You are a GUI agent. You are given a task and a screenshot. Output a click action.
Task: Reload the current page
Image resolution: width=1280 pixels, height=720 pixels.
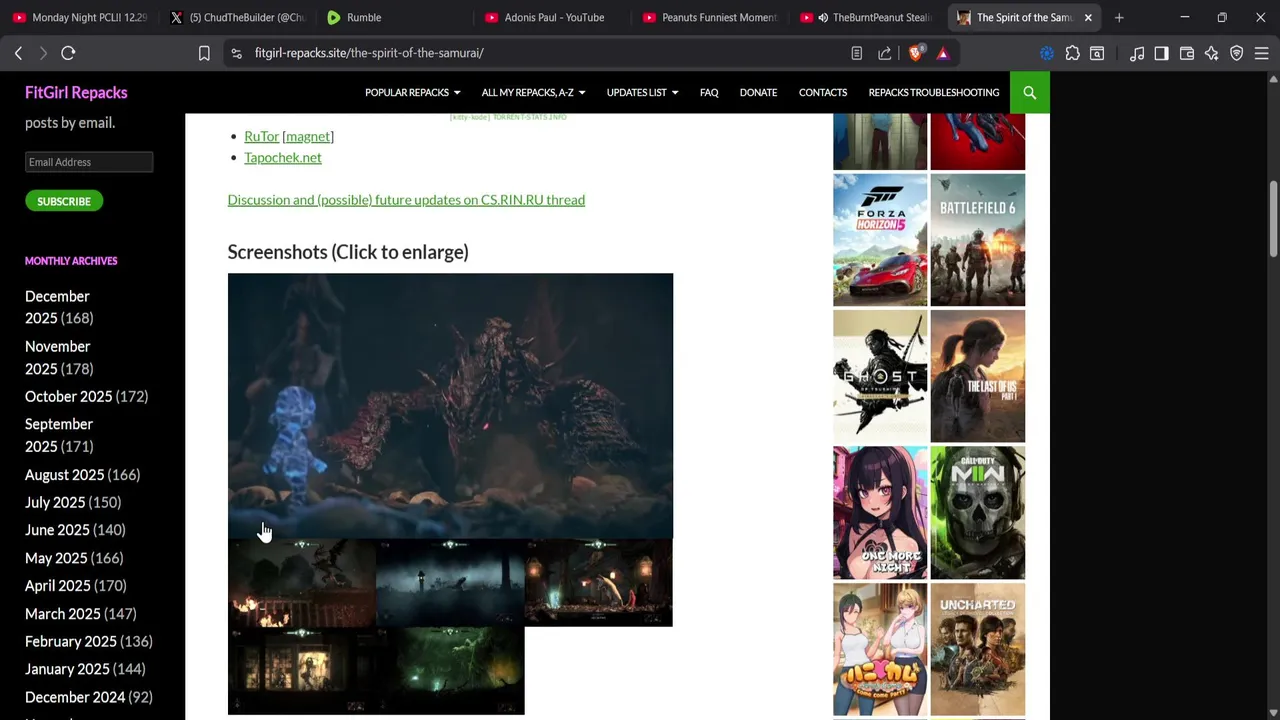coord(68,53)
